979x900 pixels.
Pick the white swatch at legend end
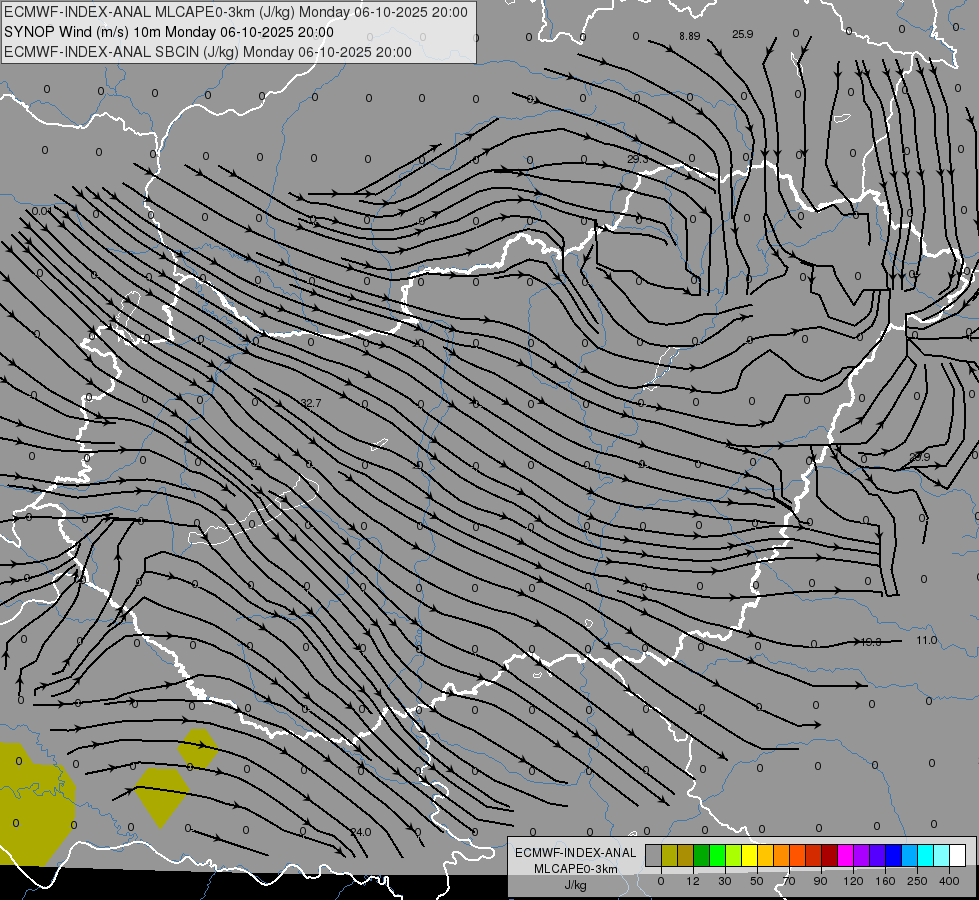click(957, 855)
